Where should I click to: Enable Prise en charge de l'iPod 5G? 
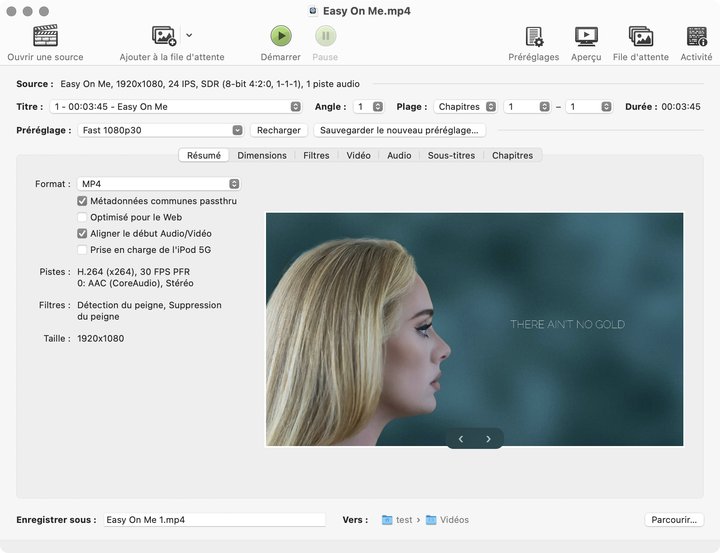point(82,250)
